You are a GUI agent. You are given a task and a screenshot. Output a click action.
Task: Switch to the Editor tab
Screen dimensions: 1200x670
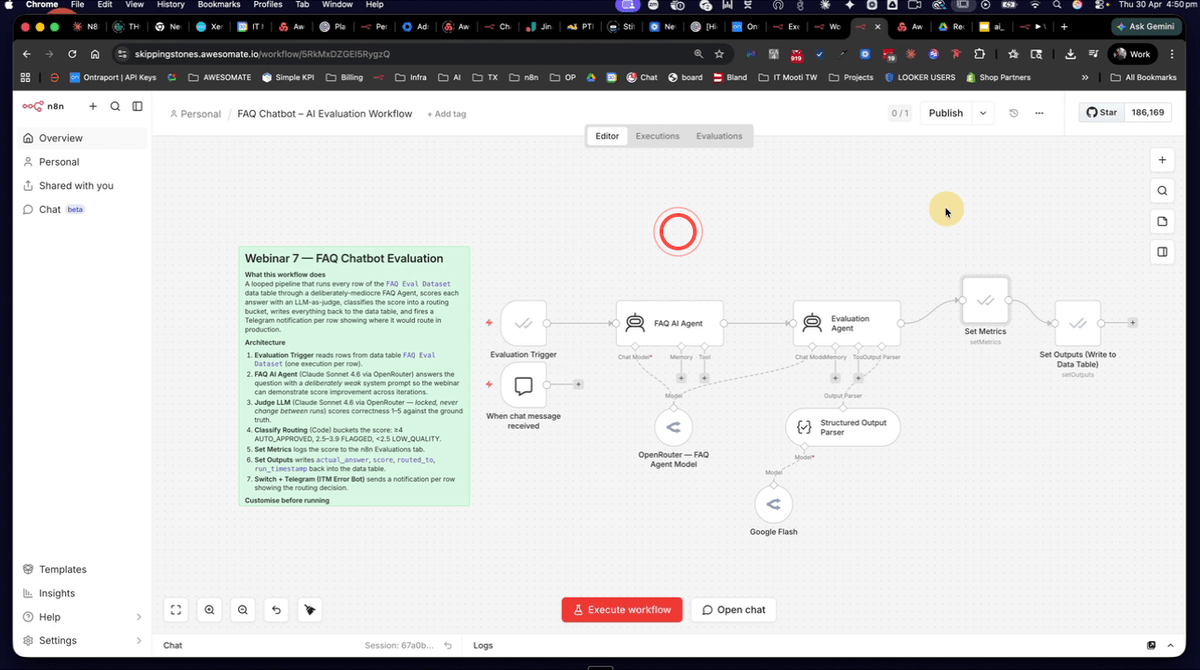click(x=607, y=136)
